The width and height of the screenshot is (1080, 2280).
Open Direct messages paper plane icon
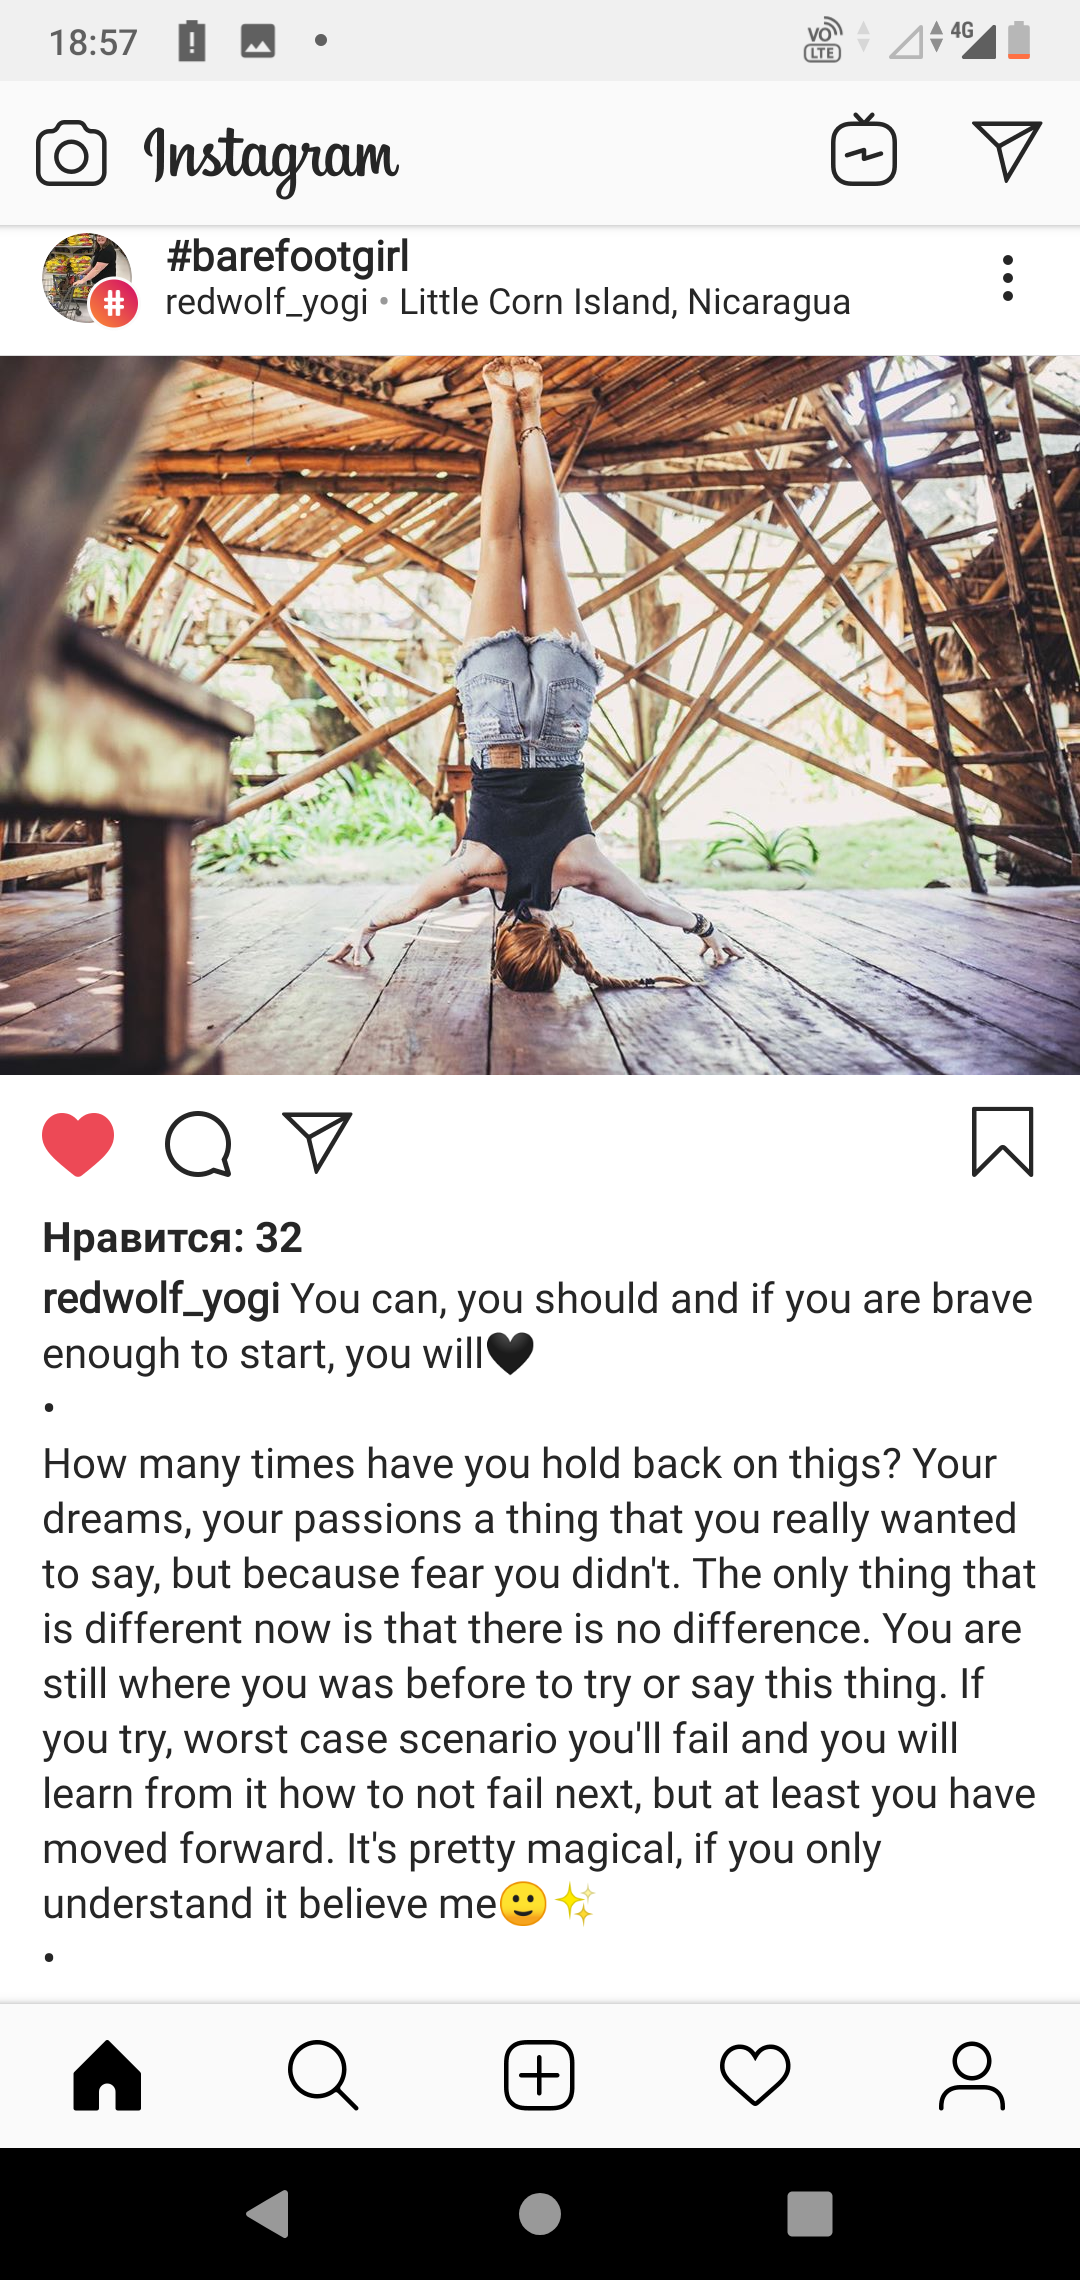point(1007,151)
